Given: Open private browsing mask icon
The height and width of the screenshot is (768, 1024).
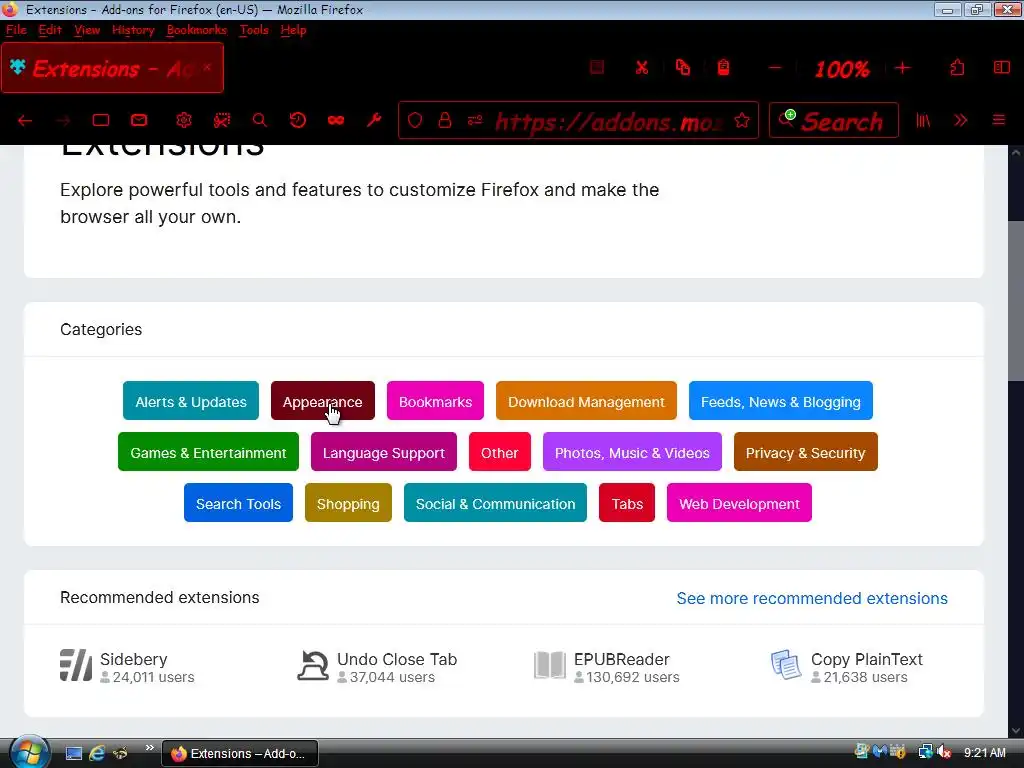Looking at the screenshot, I should click(336, 120).
